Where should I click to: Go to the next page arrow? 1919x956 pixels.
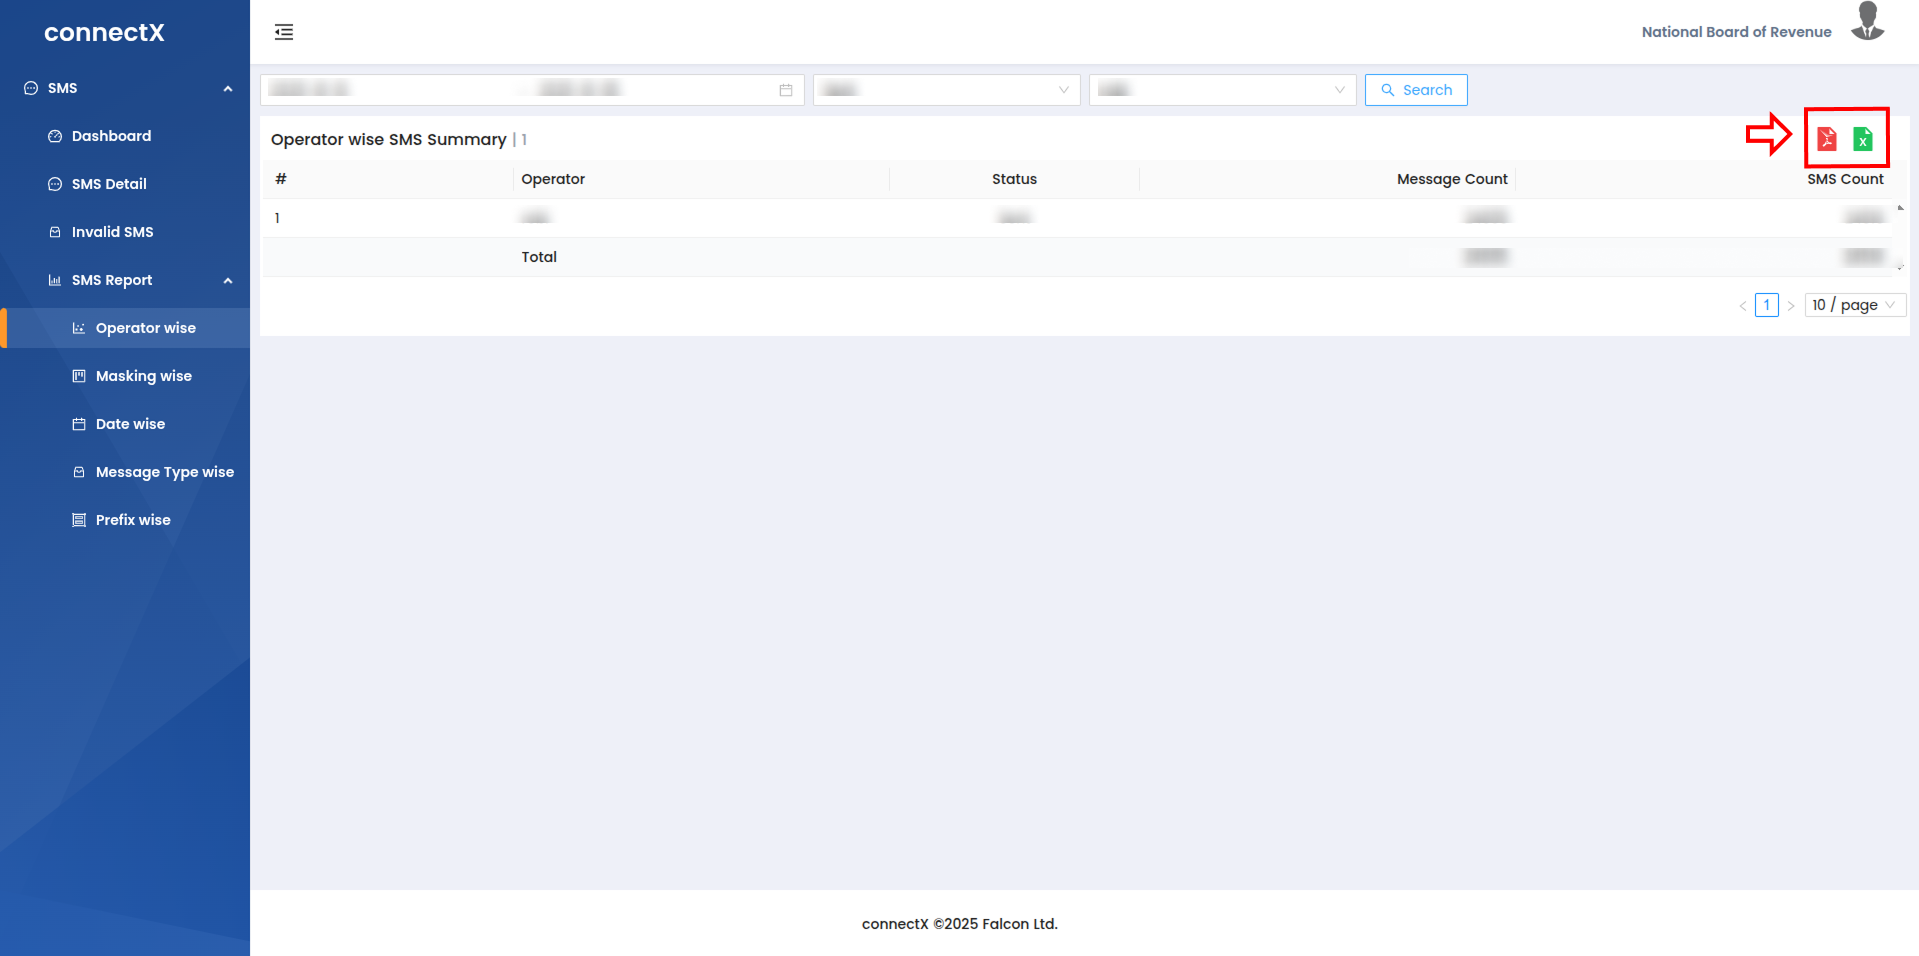tap(1791, 306)
